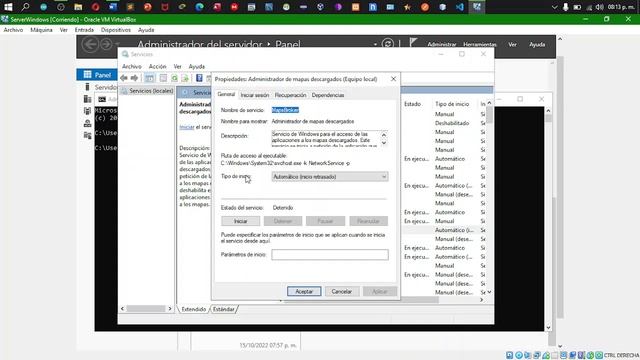Select Servicios (locales) tree node
This screenshot has width=640, height=360.
151,91
